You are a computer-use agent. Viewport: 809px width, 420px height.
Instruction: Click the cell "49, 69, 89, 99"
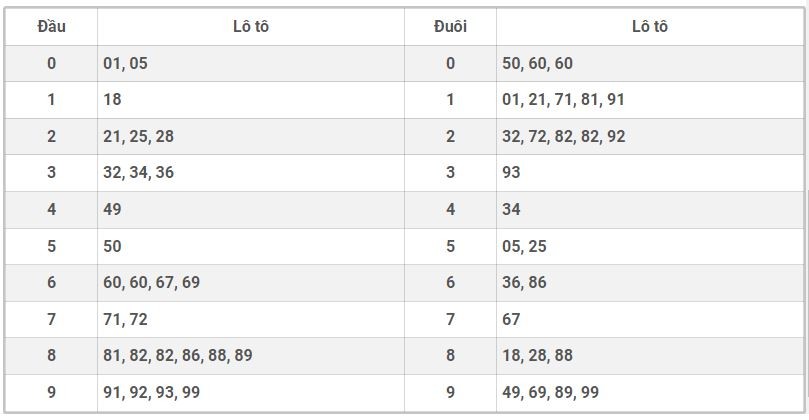[x=550, y=392]
